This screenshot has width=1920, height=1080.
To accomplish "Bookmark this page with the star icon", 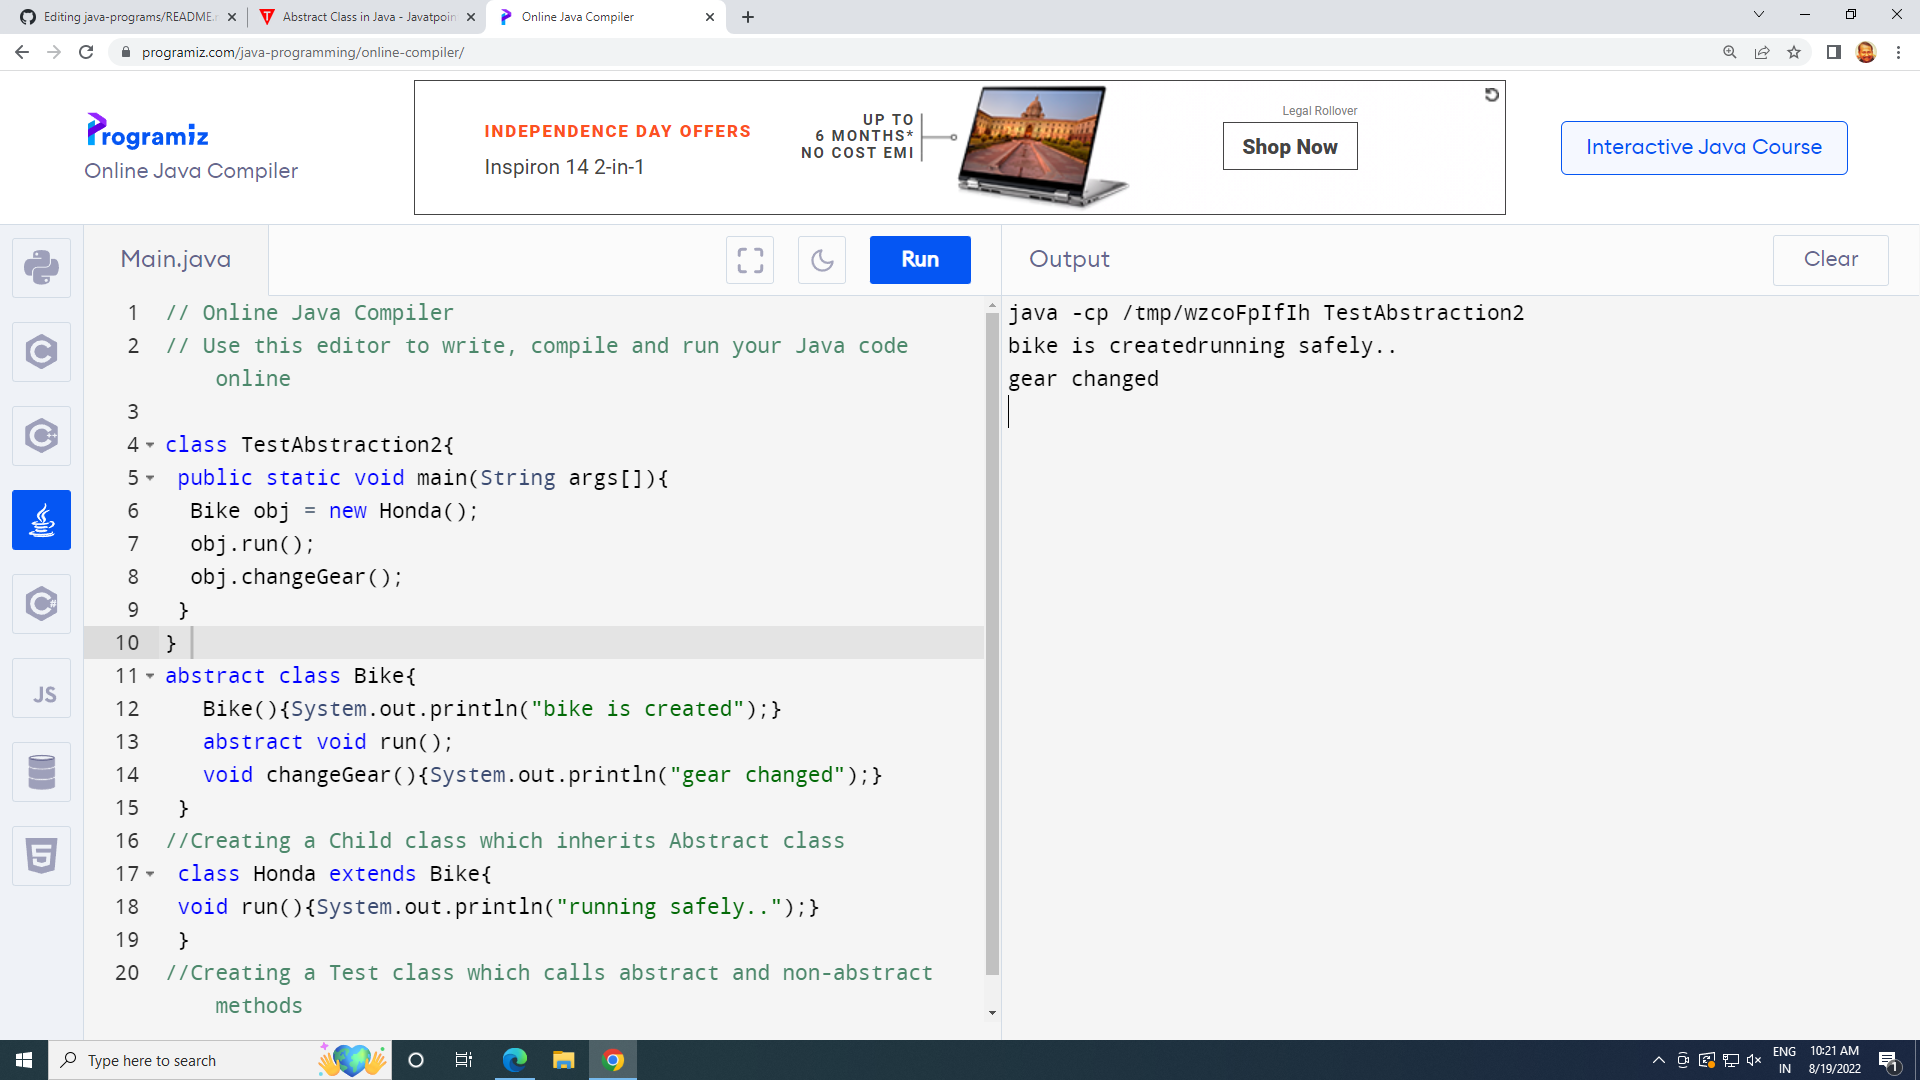I will [x=1795, y=52].
